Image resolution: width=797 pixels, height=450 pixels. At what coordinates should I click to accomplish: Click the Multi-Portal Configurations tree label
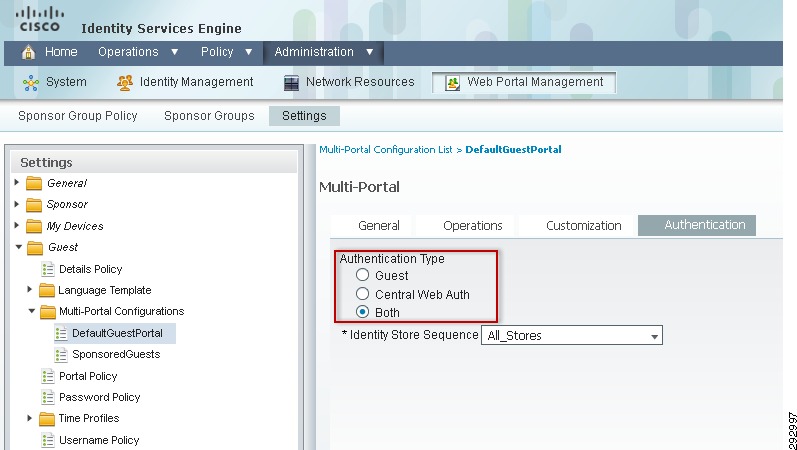tap(121, 311)
